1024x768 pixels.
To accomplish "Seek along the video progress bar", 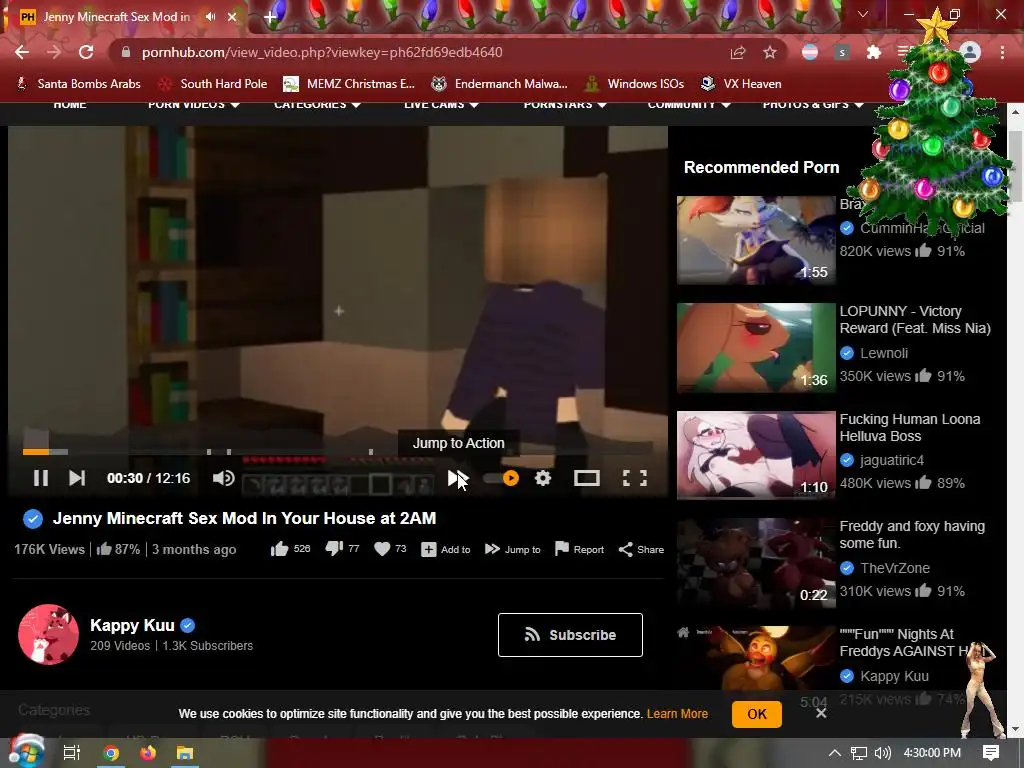I will click(x=337, y=451).
